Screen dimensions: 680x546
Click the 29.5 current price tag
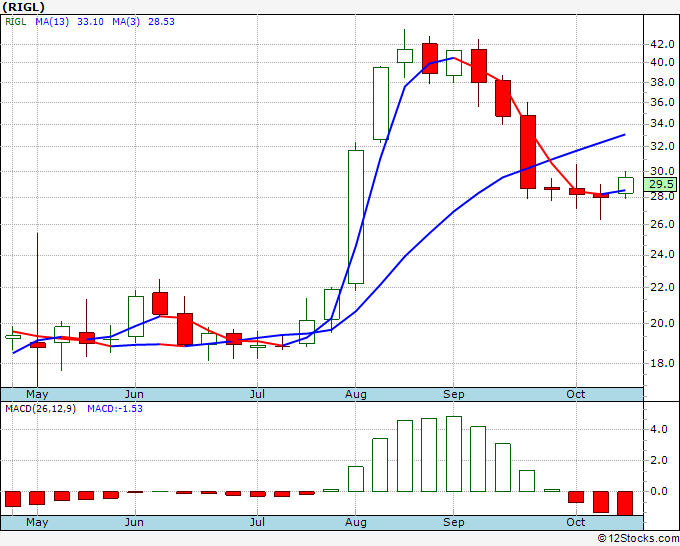(x=662, y=184)
